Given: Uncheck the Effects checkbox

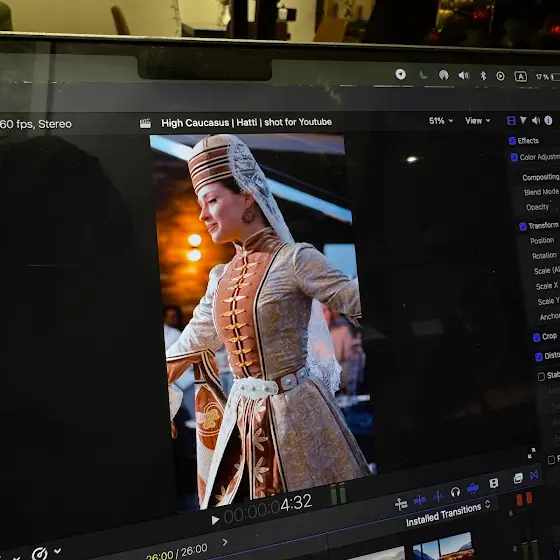Looking at the screenshot, I should pos(512,141).
